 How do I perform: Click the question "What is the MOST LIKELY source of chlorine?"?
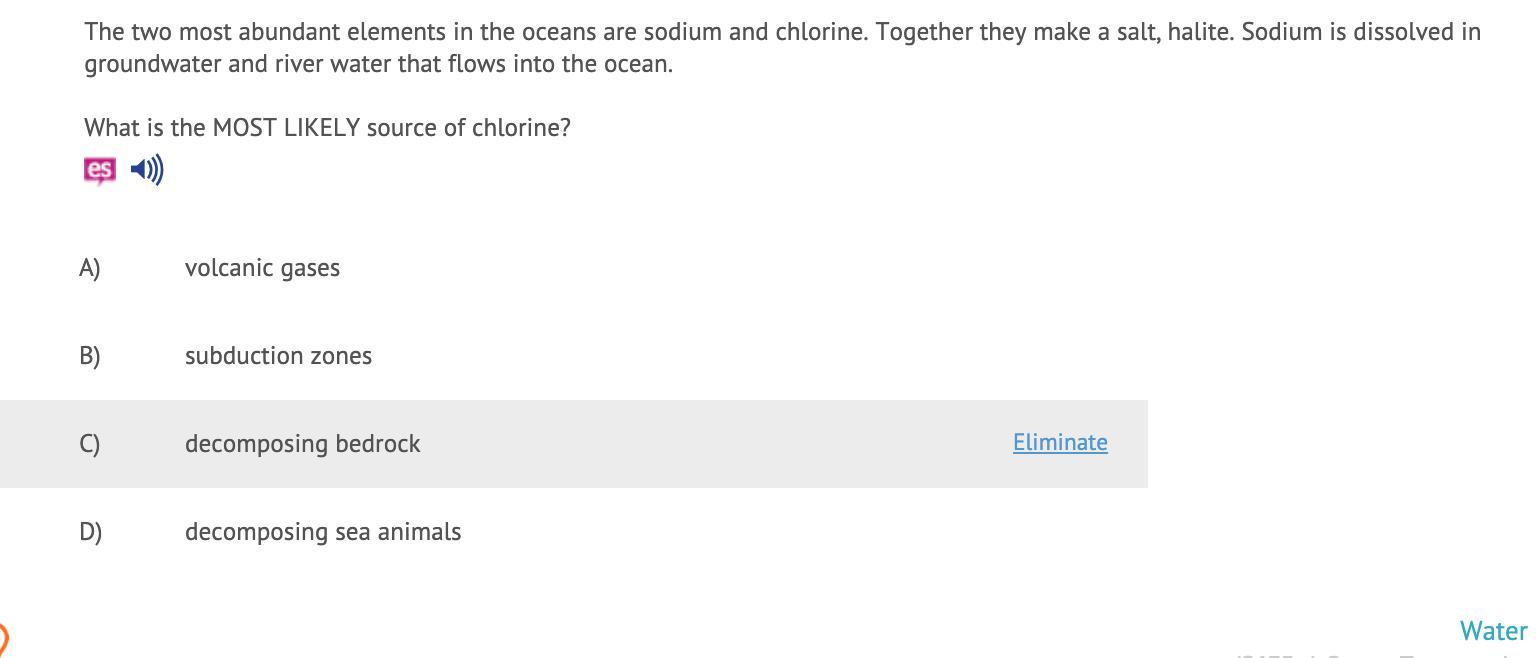[x=327, y=128]
